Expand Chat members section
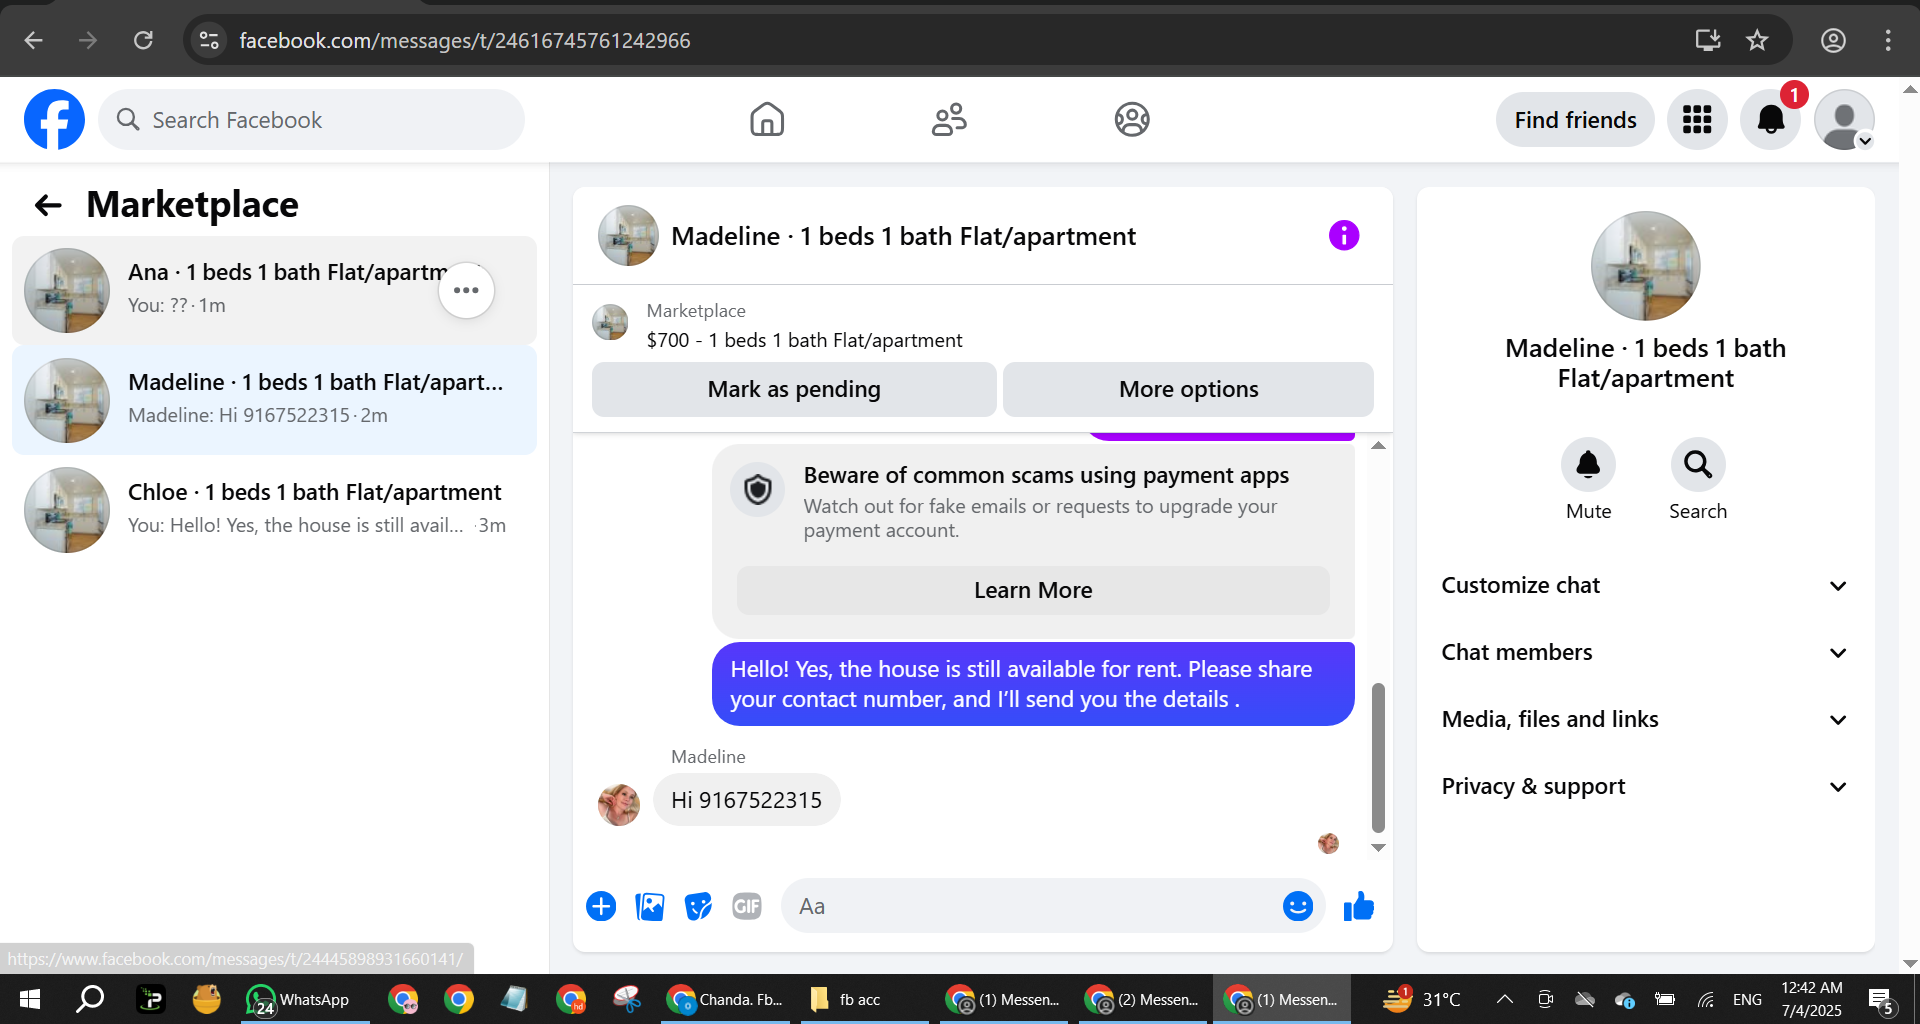This screenshot has width=1920, height=1024. point(1645,653)
